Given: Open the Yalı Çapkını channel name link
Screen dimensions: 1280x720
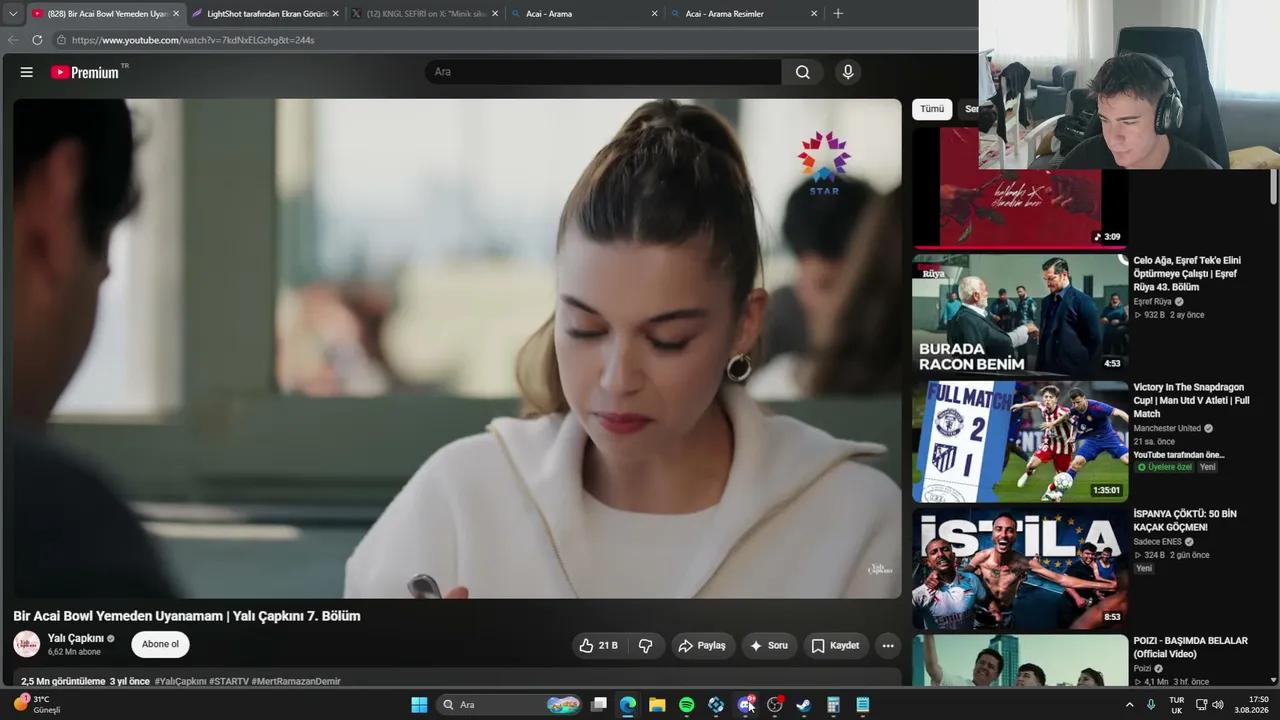Looking at the screenshot, I should coord(76,638).
